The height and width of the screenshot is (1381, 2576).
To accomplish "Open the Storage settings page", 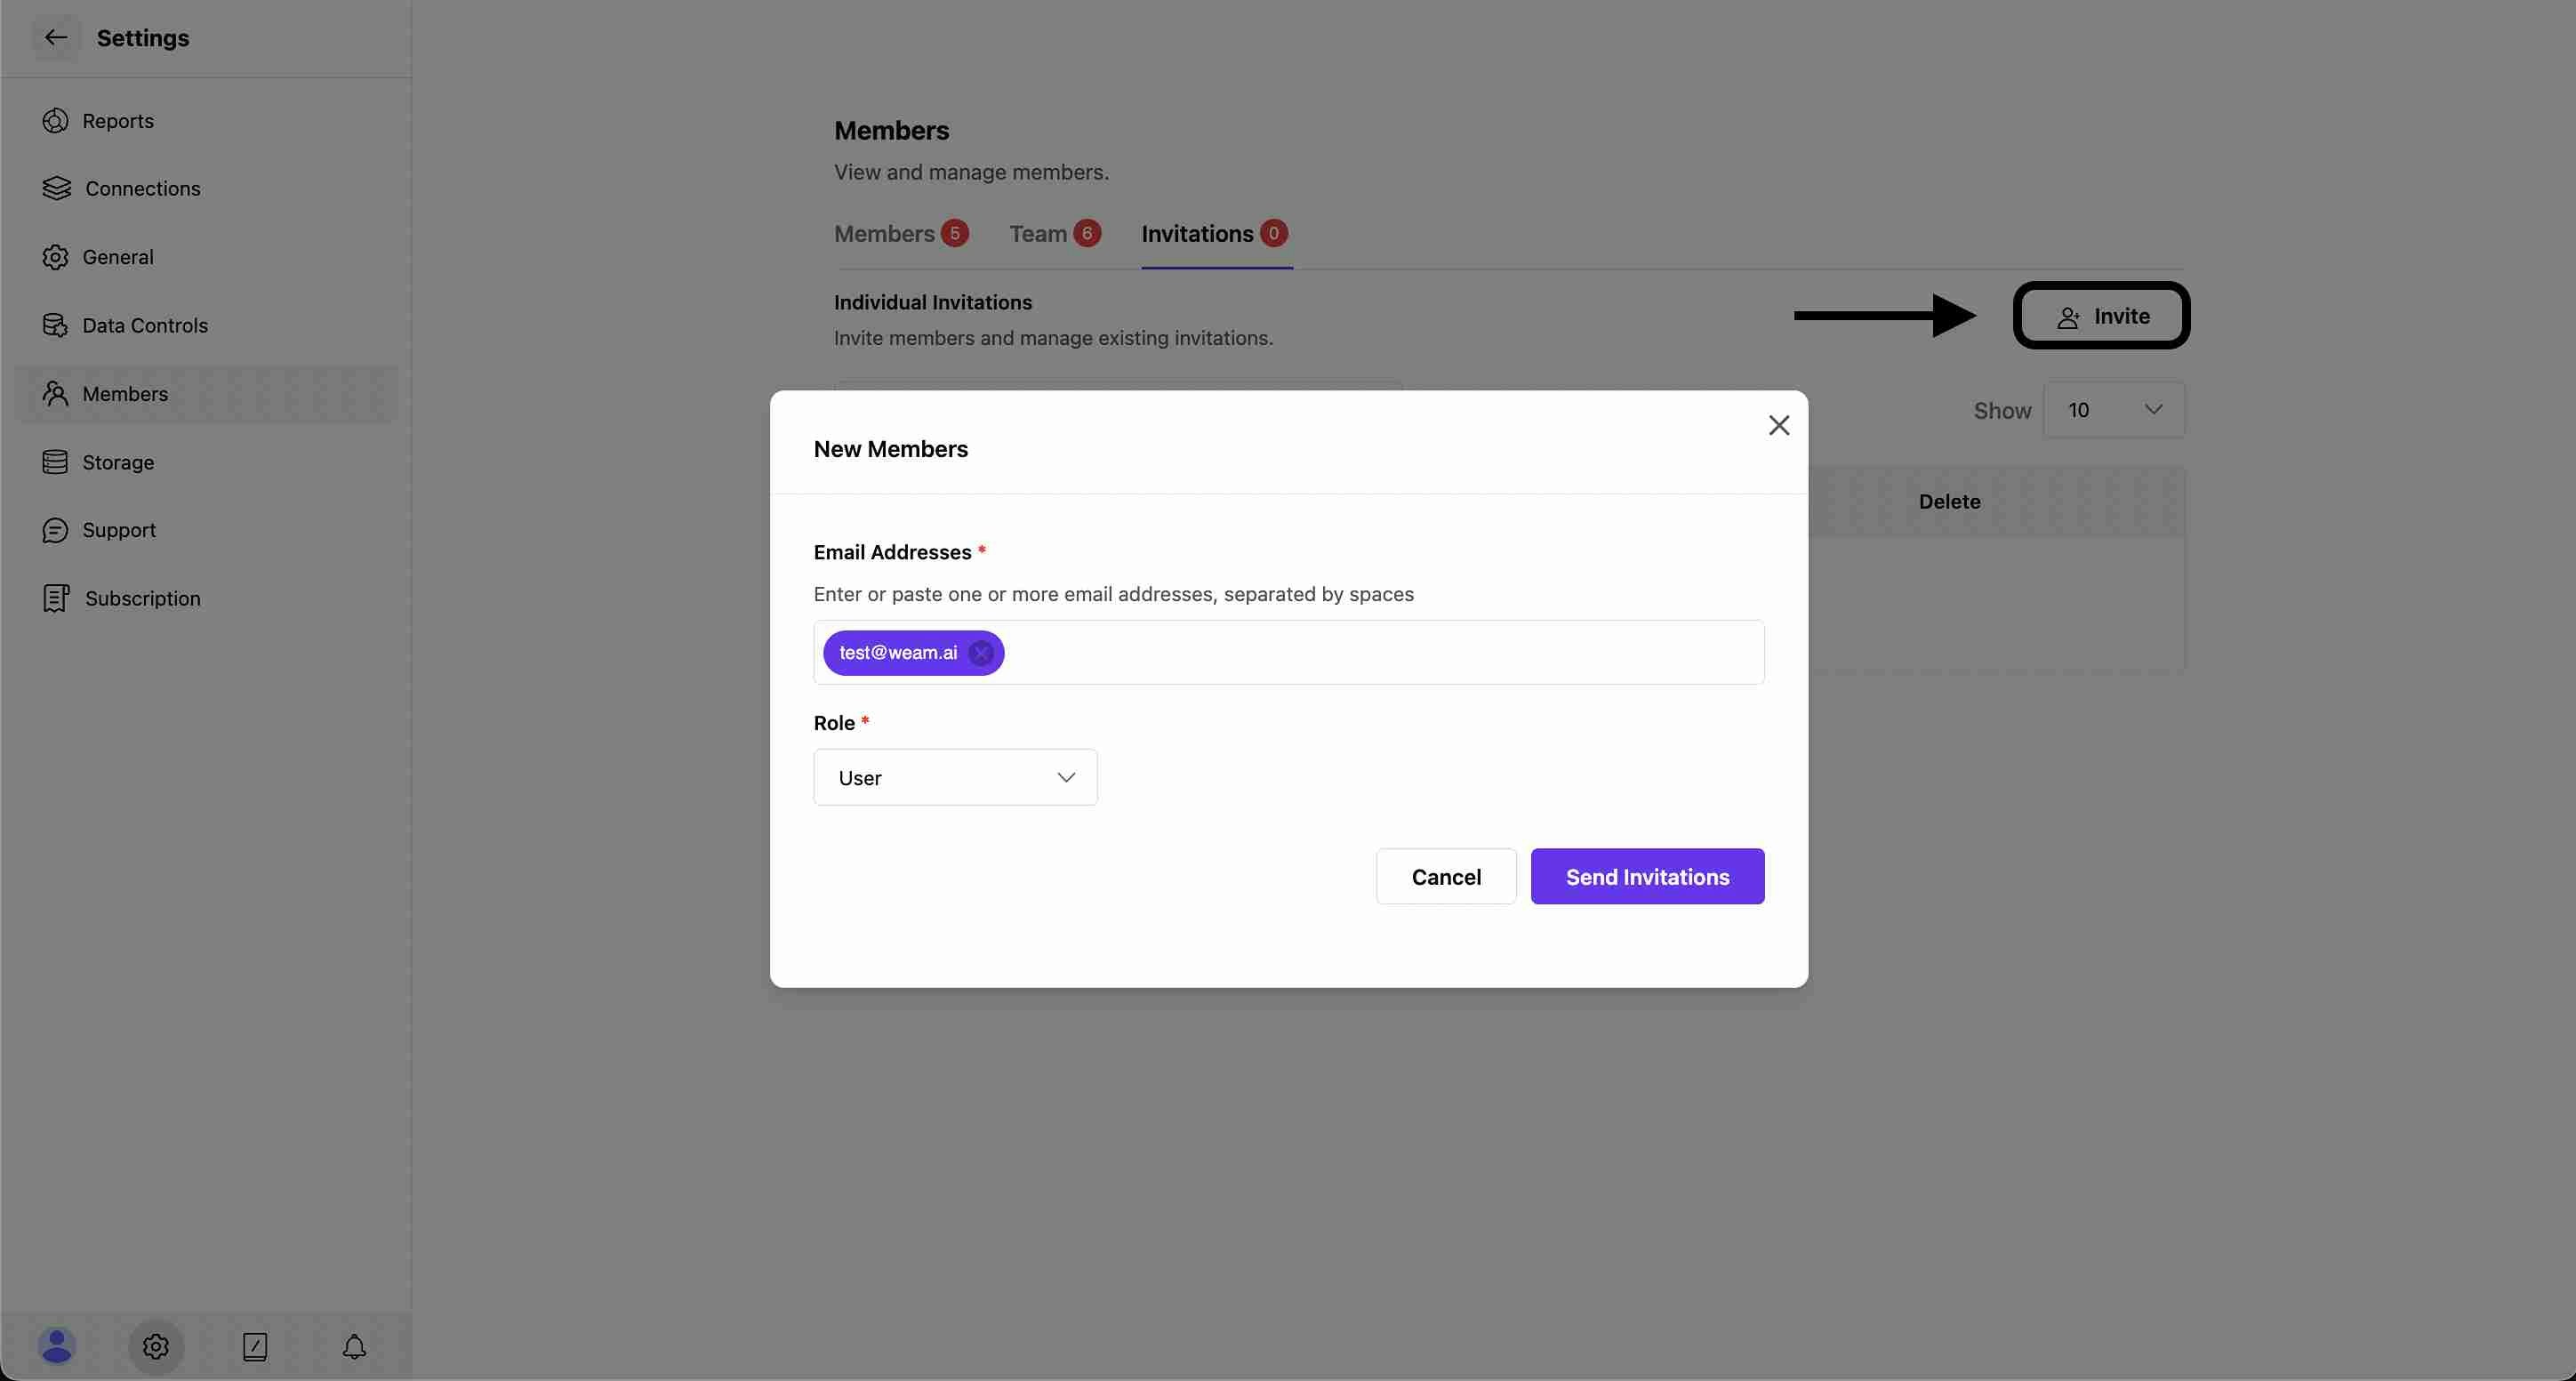I will tap(117, 463).
